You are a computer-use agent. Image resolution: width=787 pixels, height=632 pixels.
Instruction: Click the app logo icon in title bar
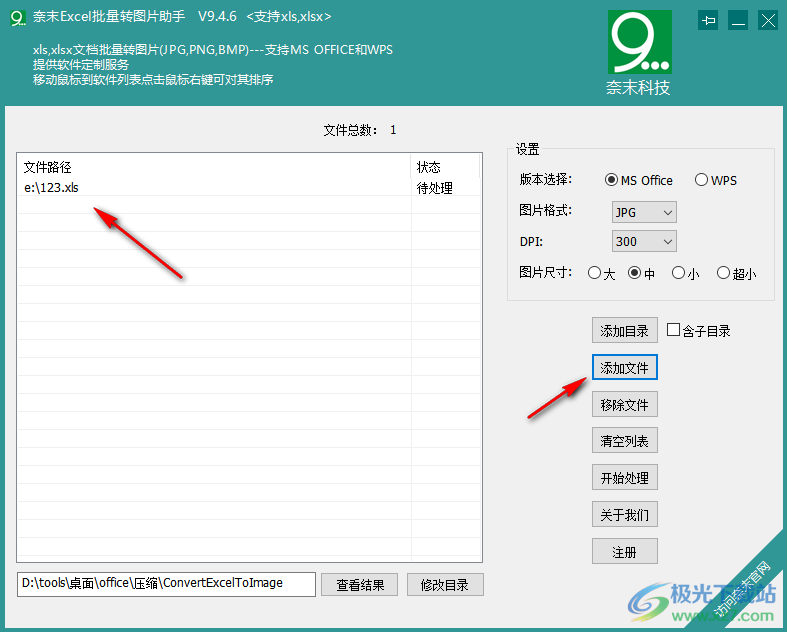click(x=18, y=18)
